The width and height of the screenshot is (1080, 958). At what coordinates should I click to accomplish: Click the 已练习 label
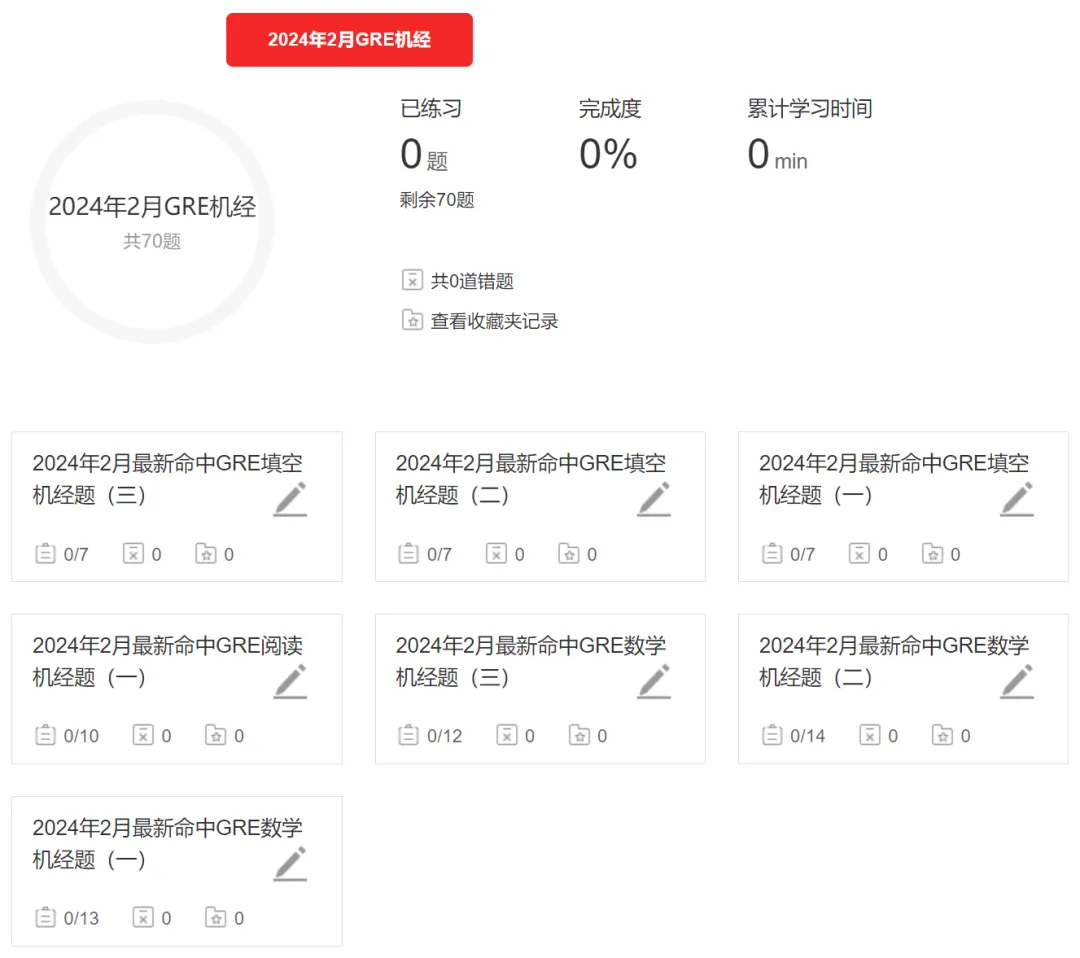(x=431, y=108)
